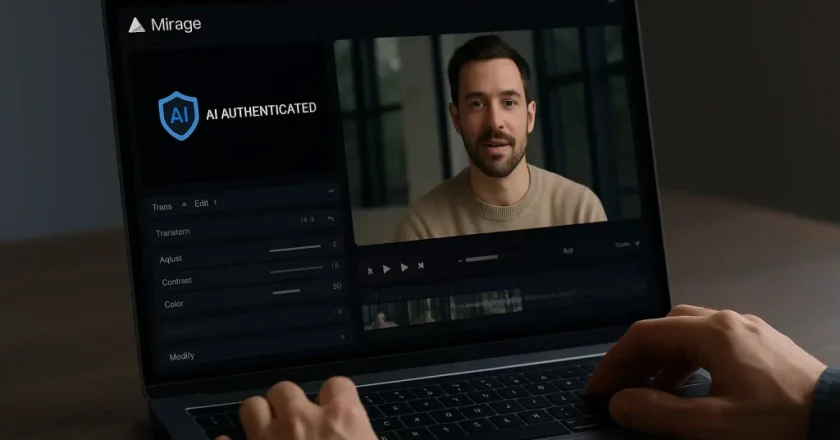Click the blue AI shield badge

[178, 115]
